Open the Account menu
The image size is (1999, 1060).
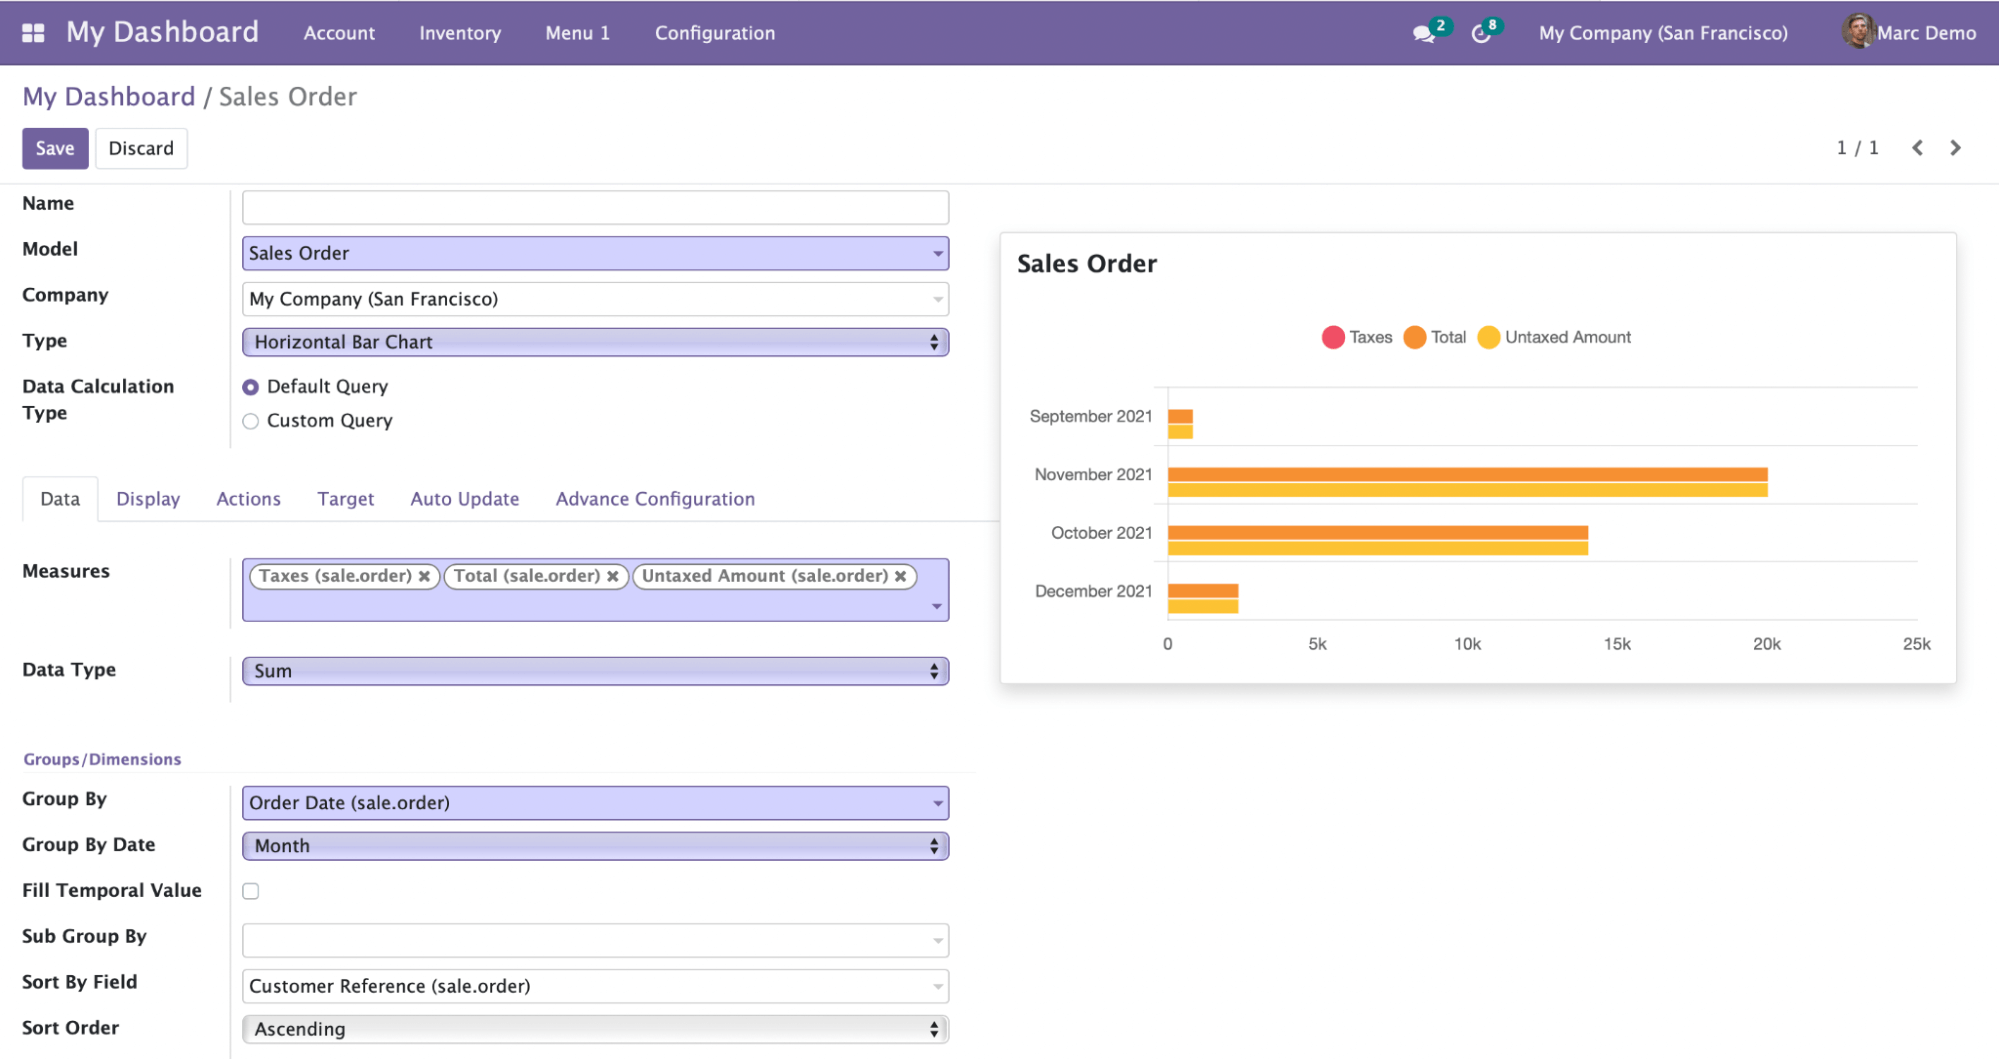tap(339, 33)
